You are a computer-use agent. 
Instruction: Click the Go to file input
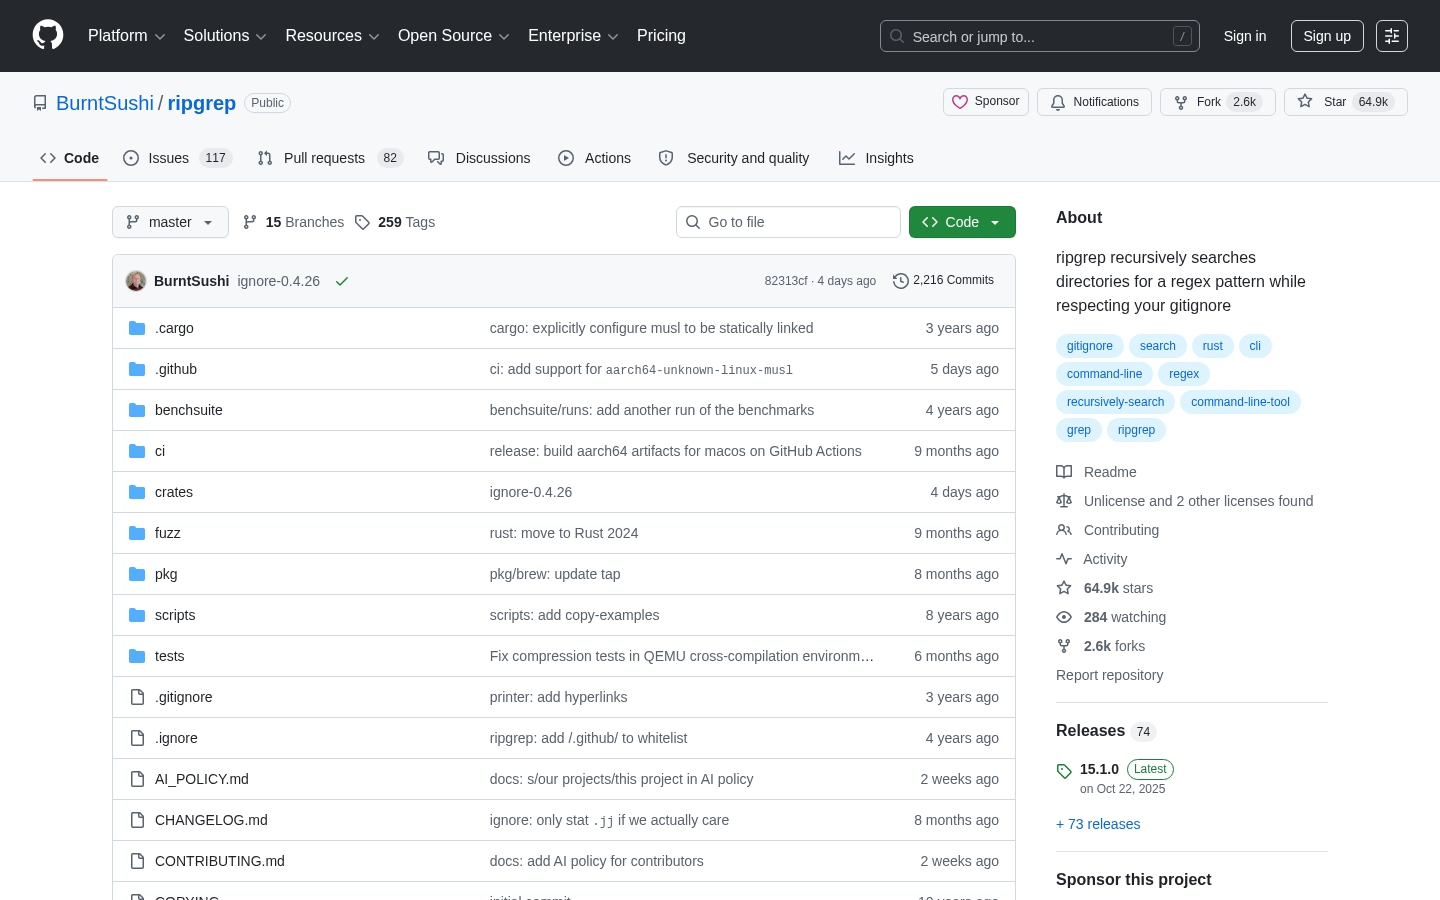pyautogui.click(x=788, y=222)
